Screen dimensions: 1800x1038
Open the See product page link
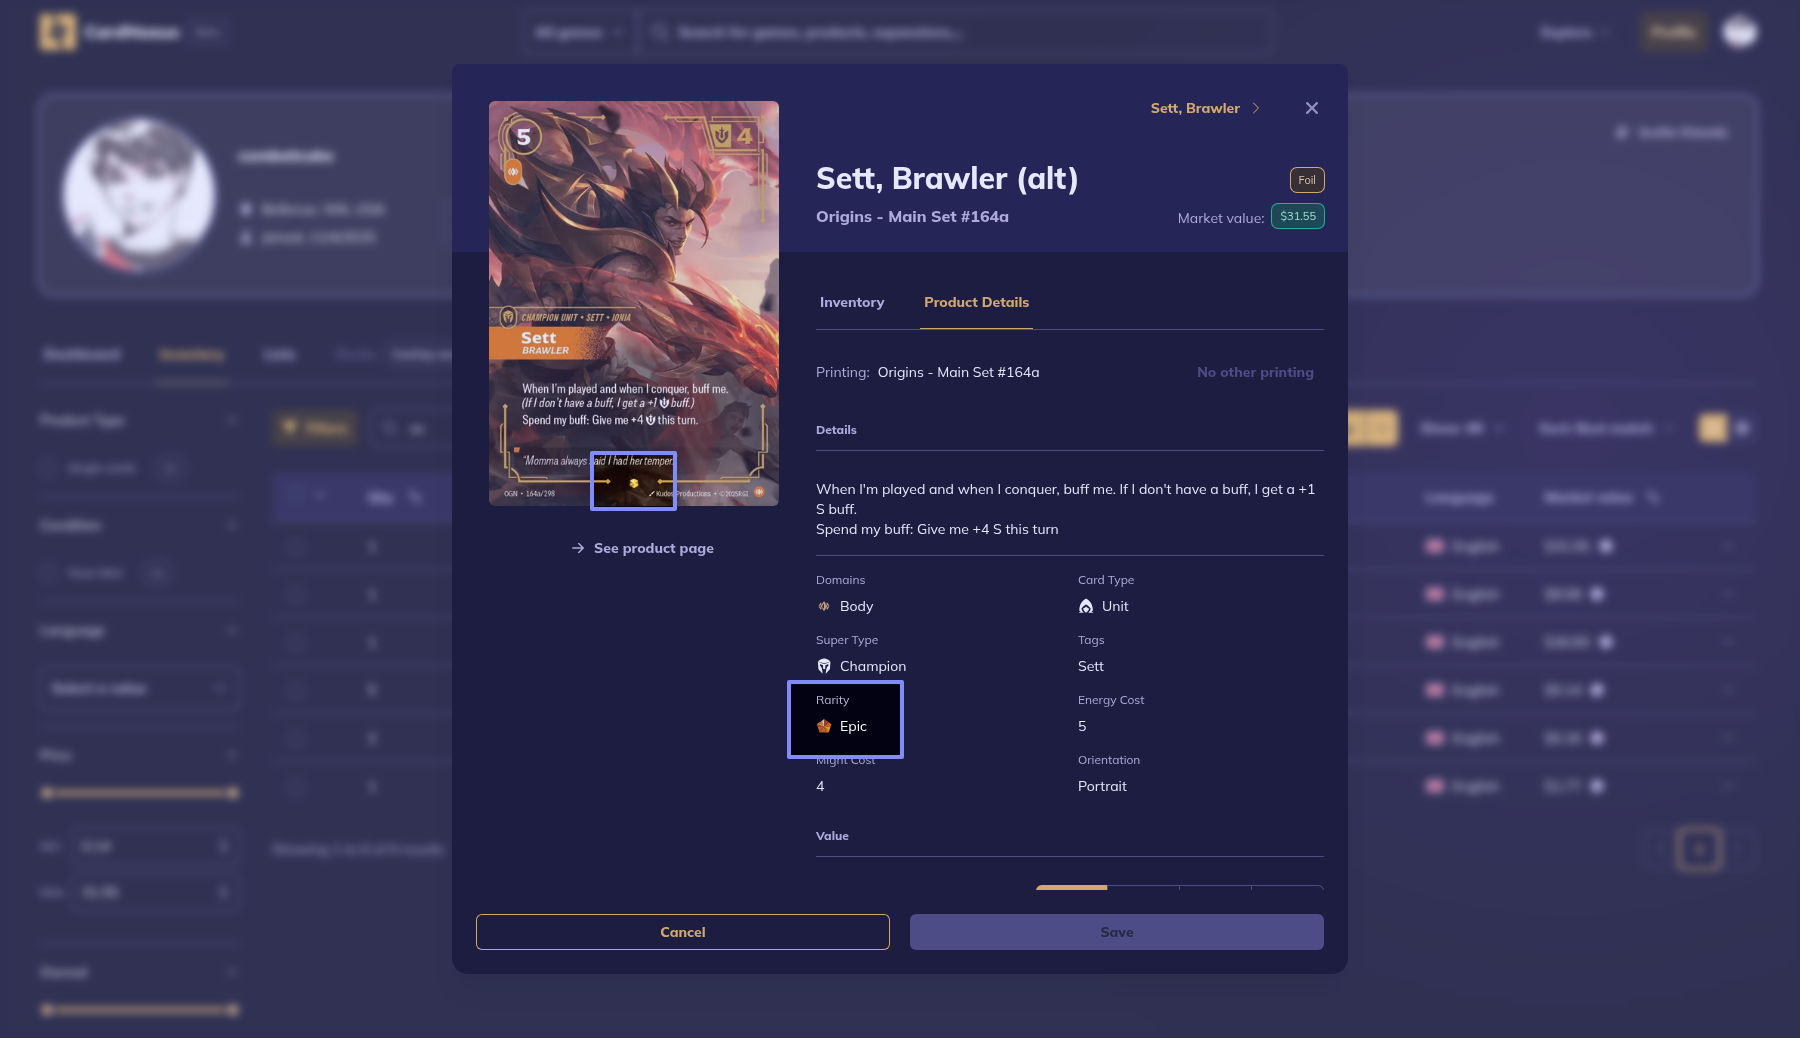tap(653, 548)
